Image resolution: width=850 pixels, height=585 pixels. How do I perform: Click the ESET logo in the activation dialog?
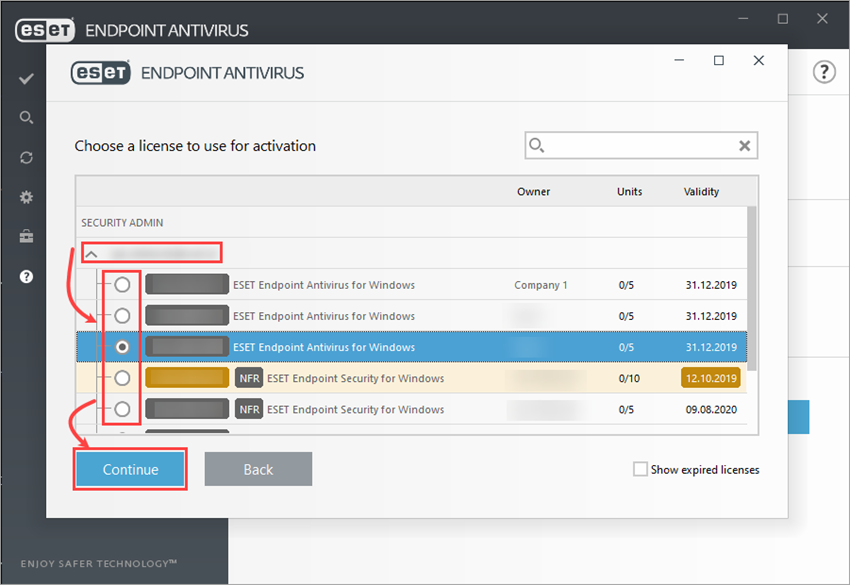click(101, 73)
